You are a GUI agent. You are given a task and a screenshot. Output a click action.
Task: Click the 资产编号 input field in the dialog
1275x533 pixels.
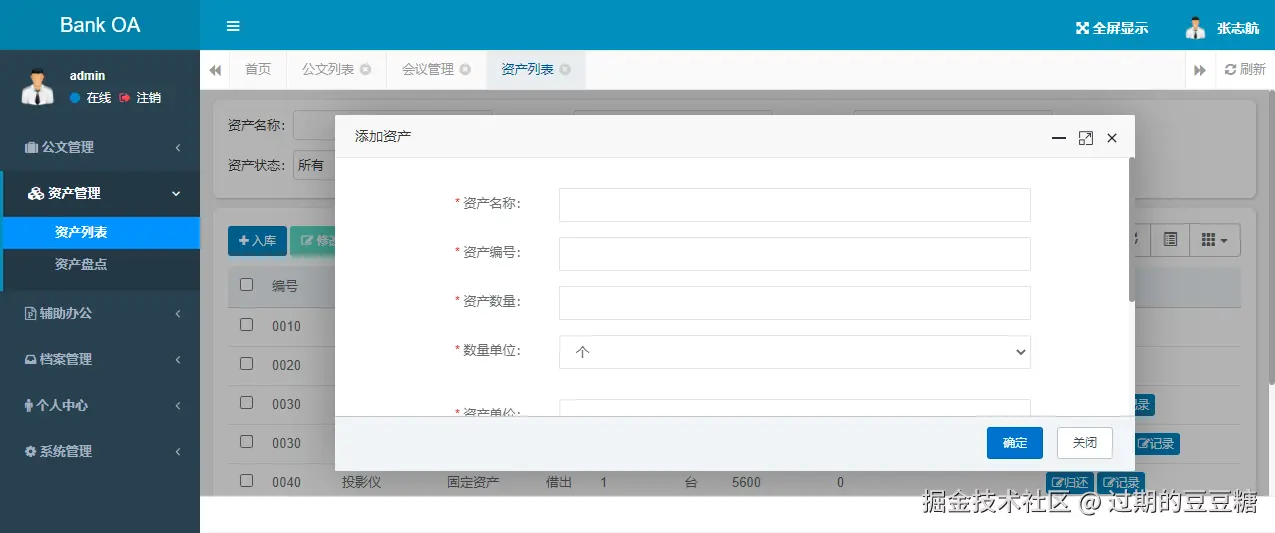click(x=795, y=254)
